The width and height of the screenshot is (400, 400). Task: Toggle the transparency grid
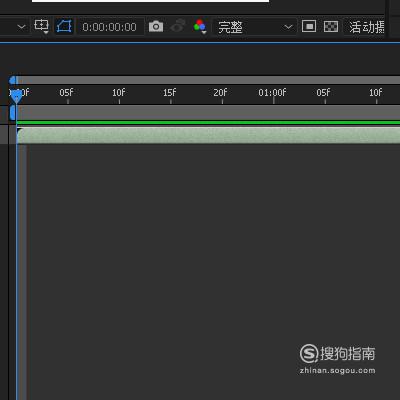pos(331,26)
